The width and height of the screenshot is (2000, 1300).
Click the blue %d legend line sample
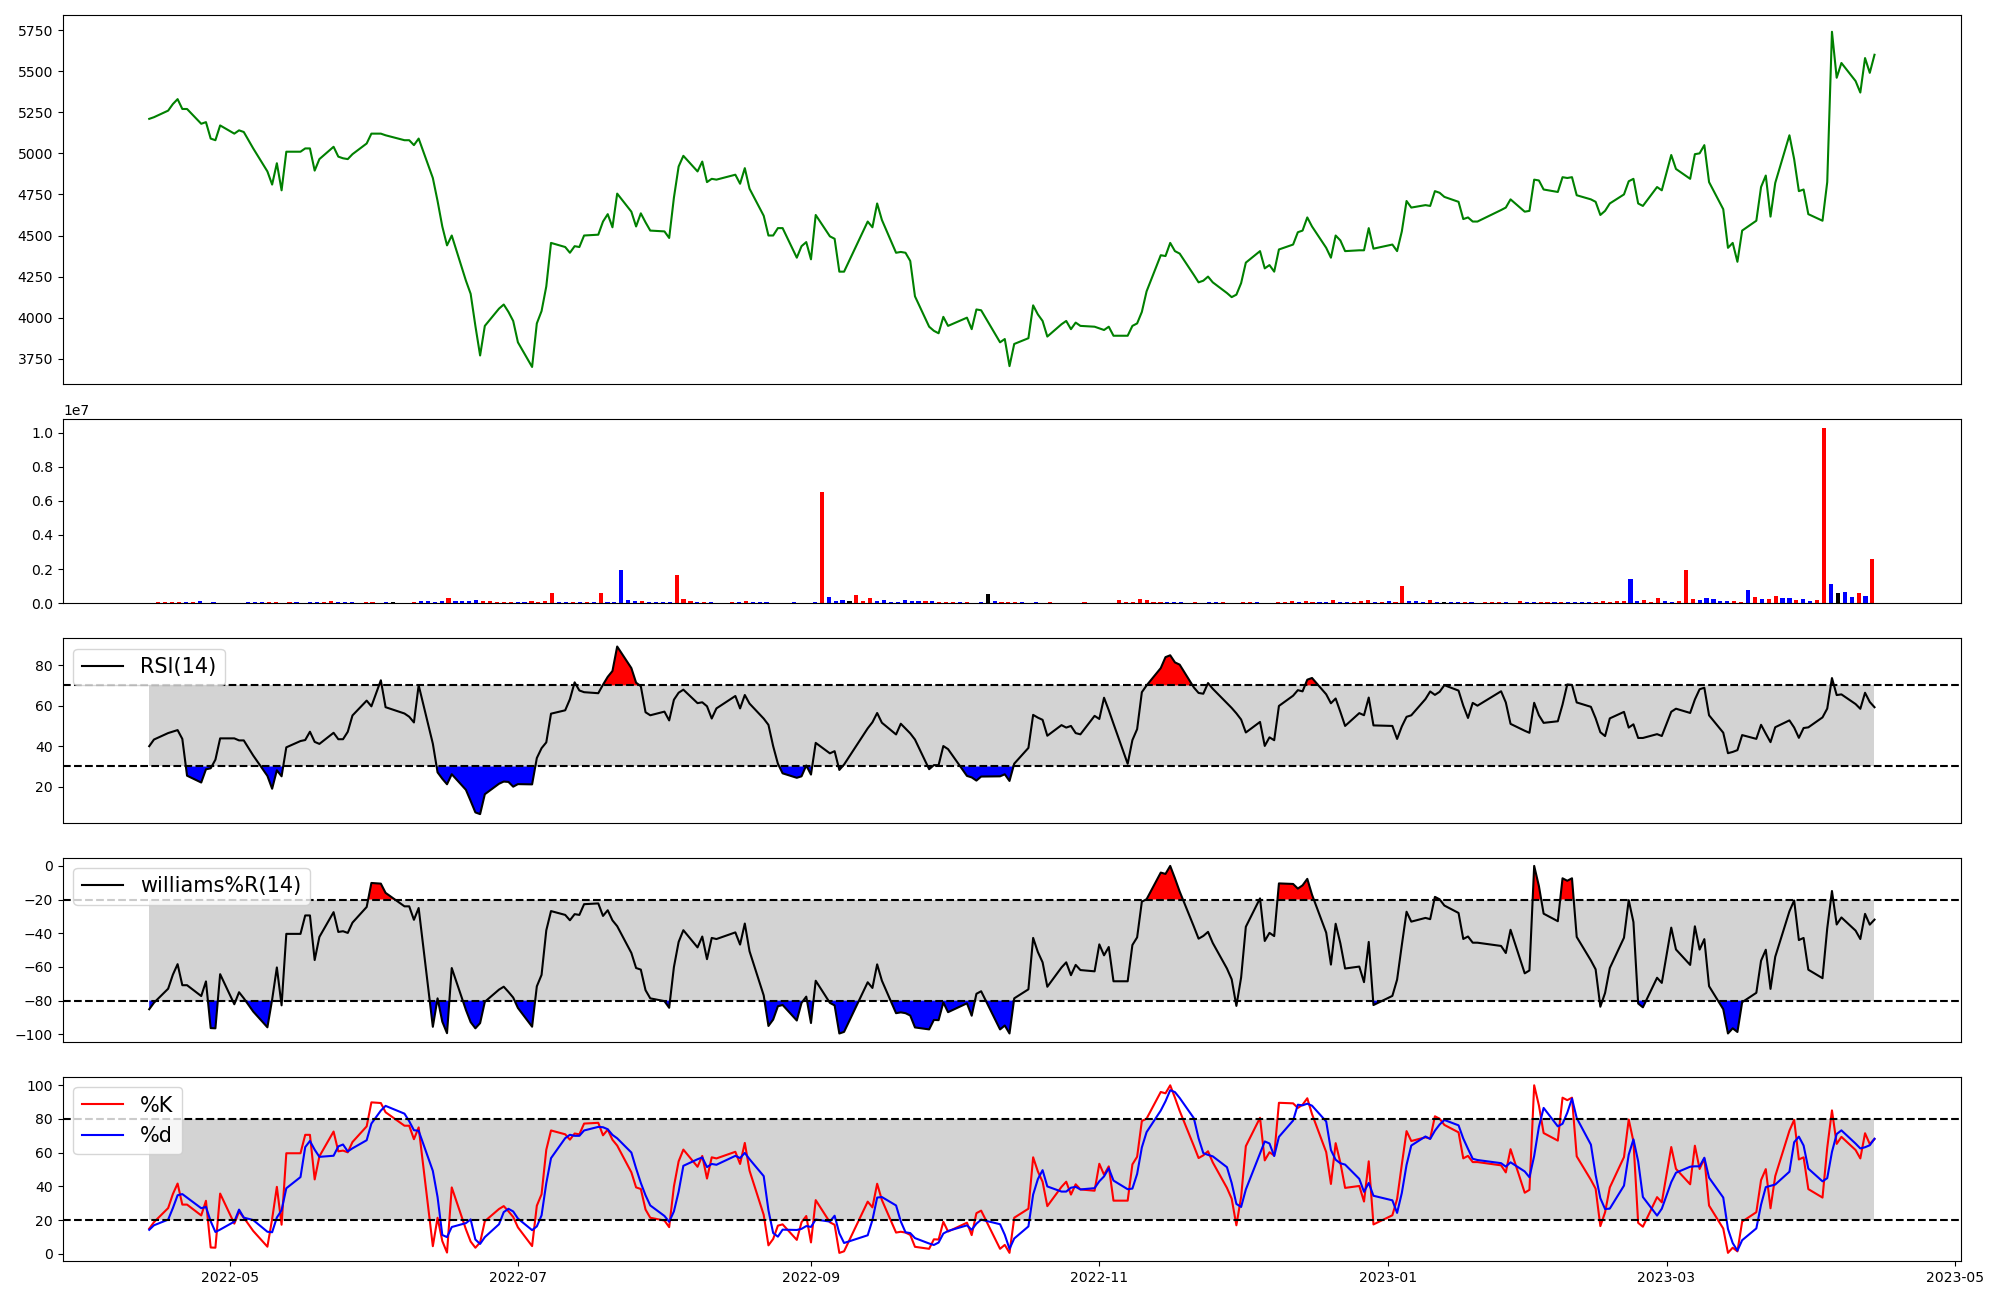click(103, 1135)
